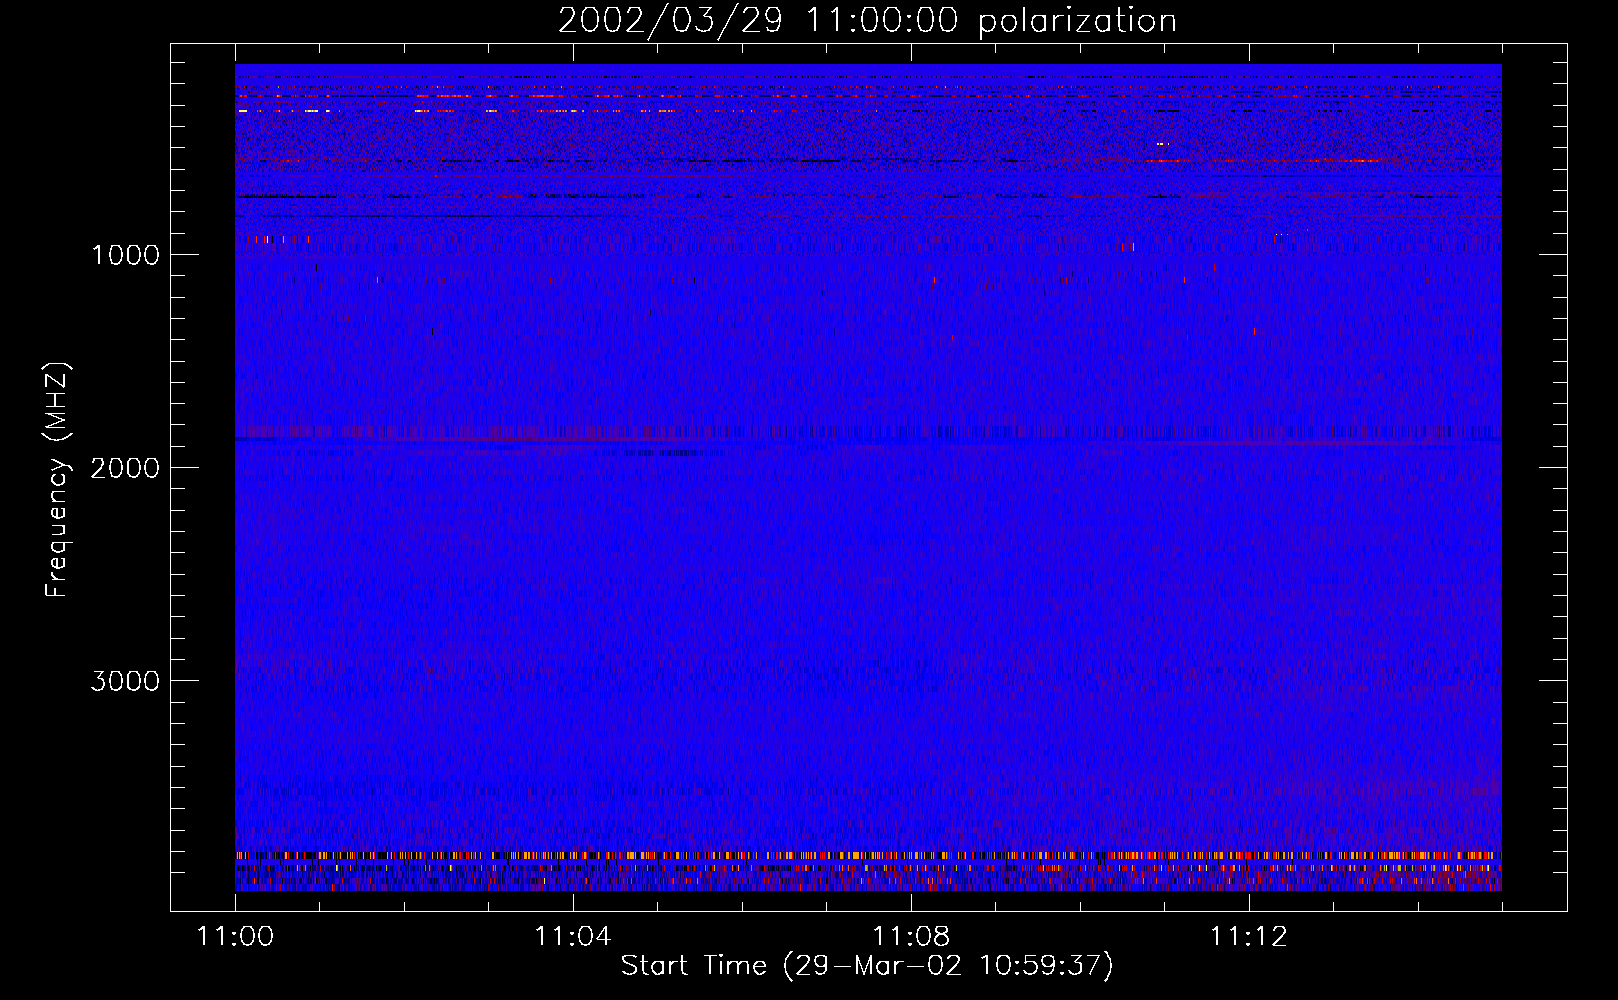Select the 3000 frequency tick label

125,681
